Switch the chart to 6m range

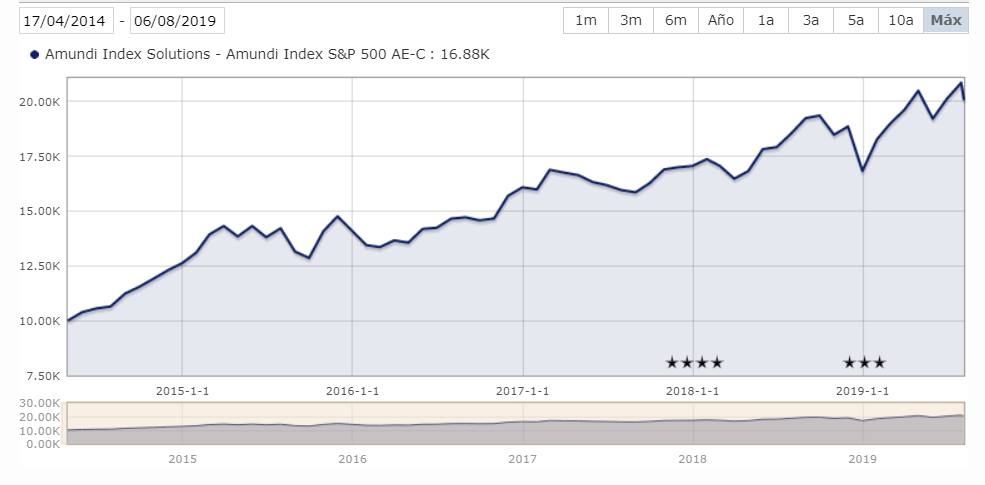[676, 20]
